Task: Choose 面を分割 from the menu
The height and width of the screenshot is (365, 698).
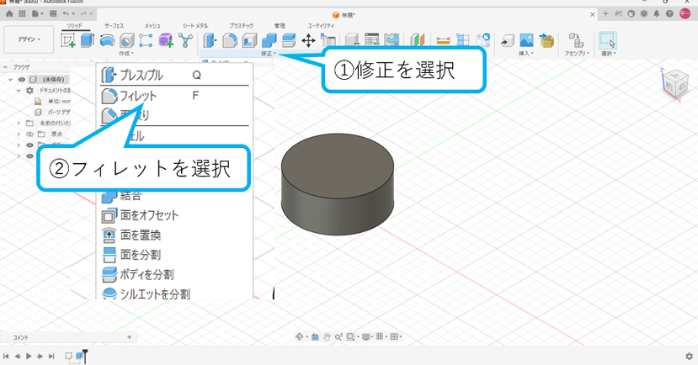Action: tap(174, 255)
